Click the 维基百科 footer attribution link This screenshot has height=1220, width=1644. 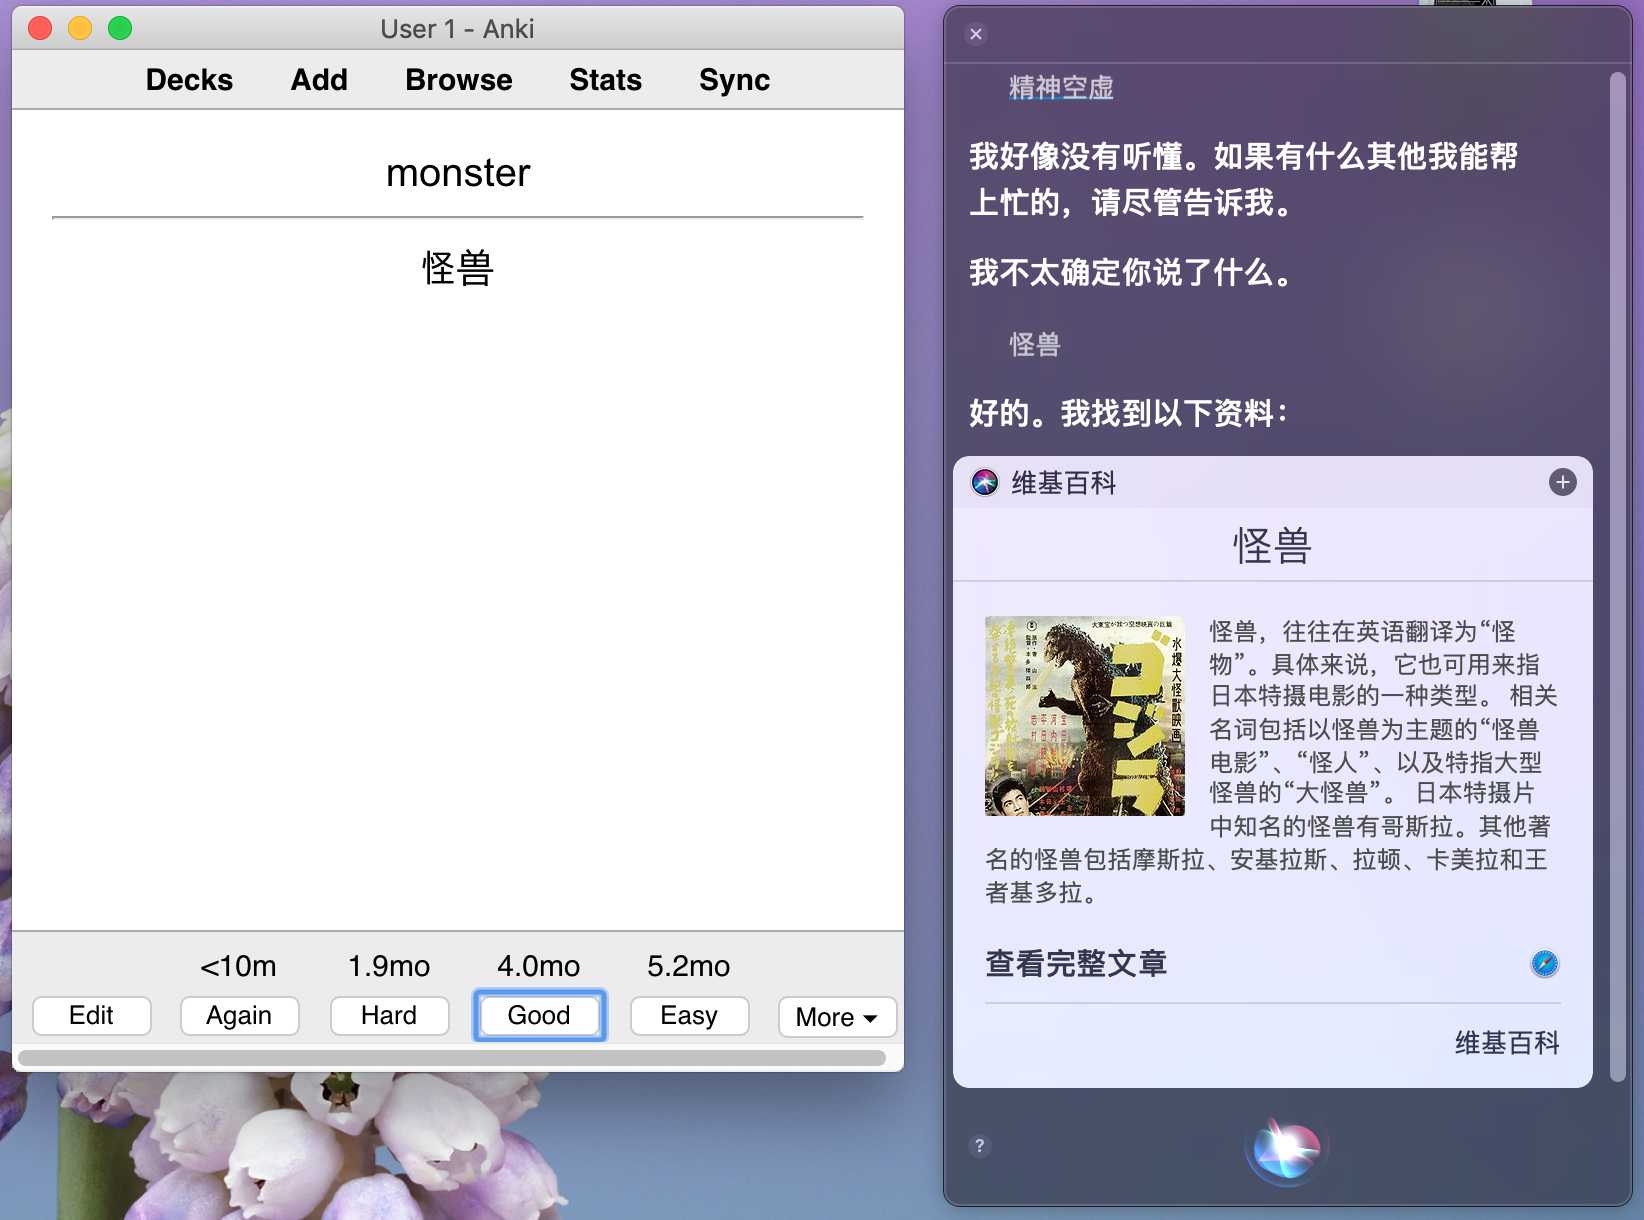pyautogui.click(x=1507, y=1044)
